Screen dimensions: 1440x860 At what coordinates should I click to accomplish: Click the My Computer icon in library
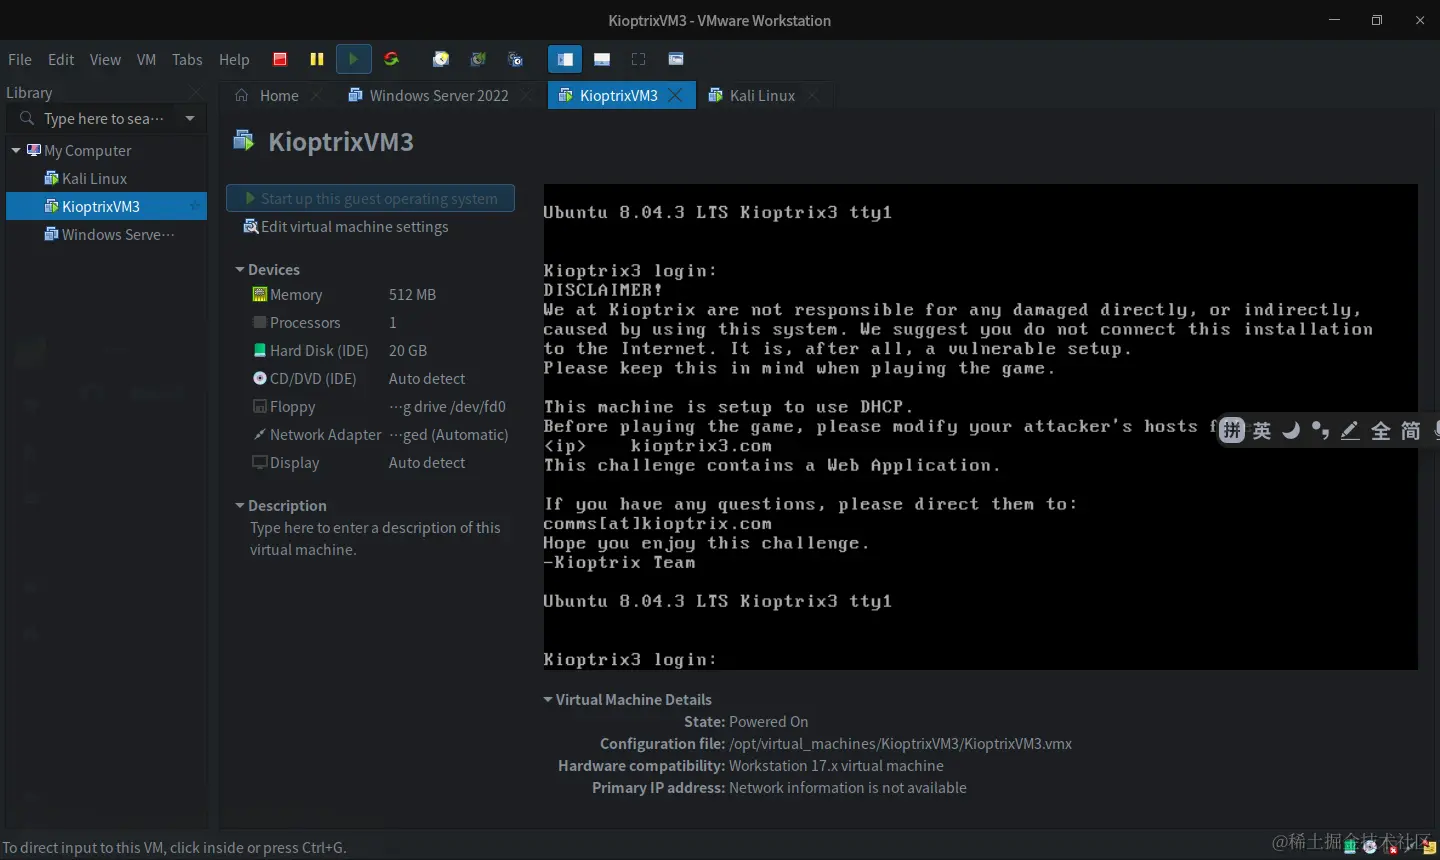point(34,150)
